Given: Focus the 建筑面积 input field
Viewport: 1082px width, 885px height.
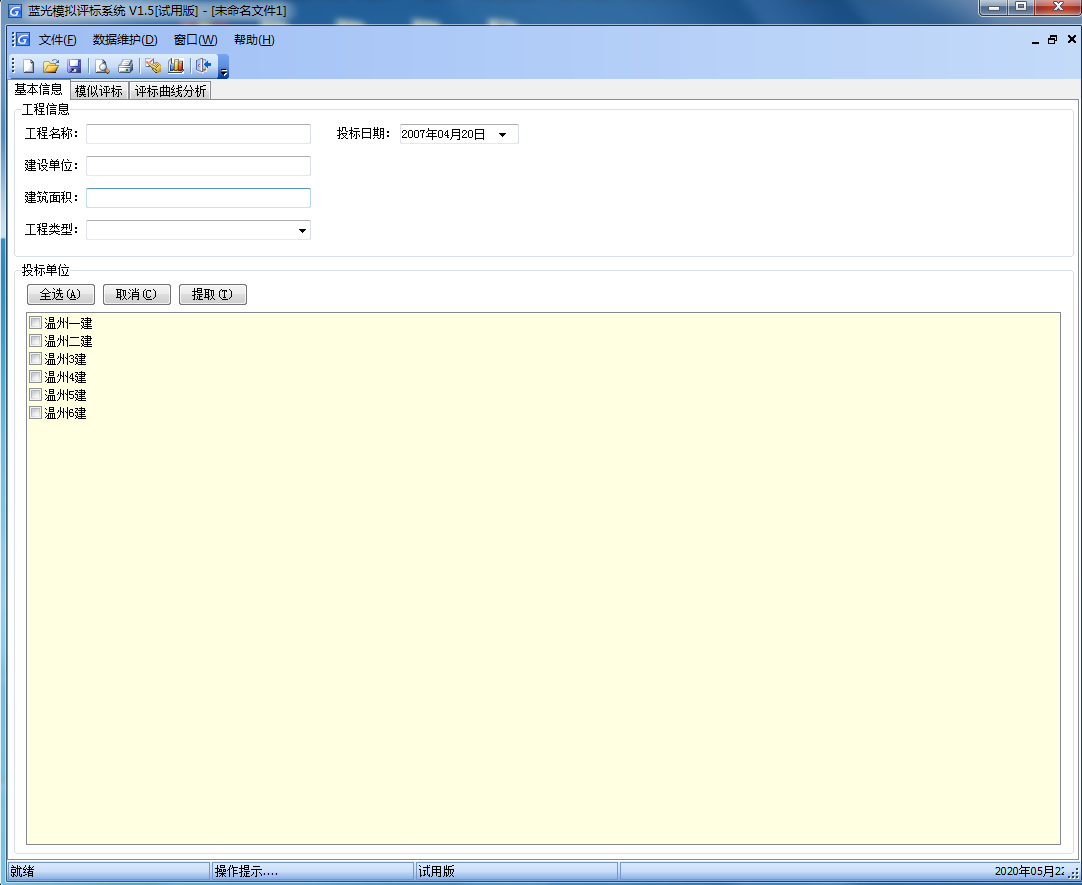Looking at the screenshot, I should coord(198,198).
